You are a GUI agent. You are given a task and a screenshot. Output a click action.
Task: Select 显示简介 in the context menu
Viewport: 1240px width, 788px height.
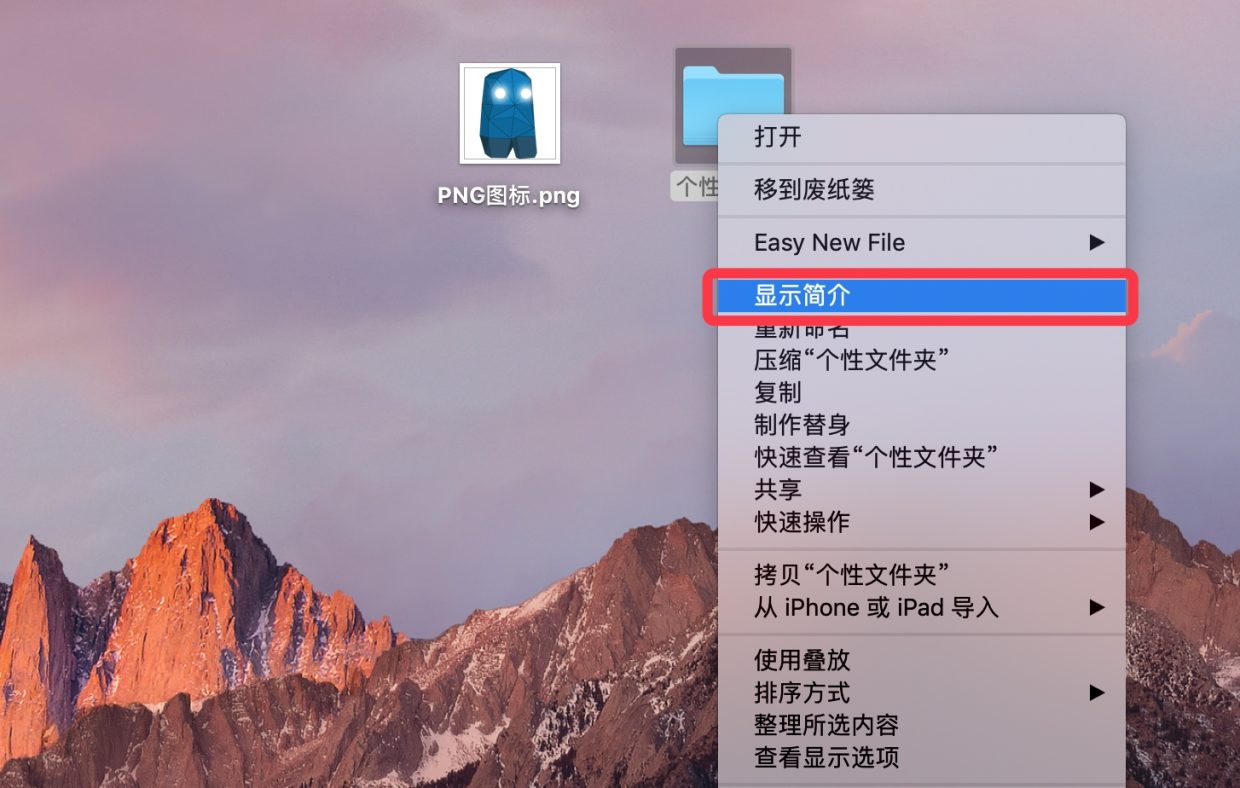click(921, 295)
